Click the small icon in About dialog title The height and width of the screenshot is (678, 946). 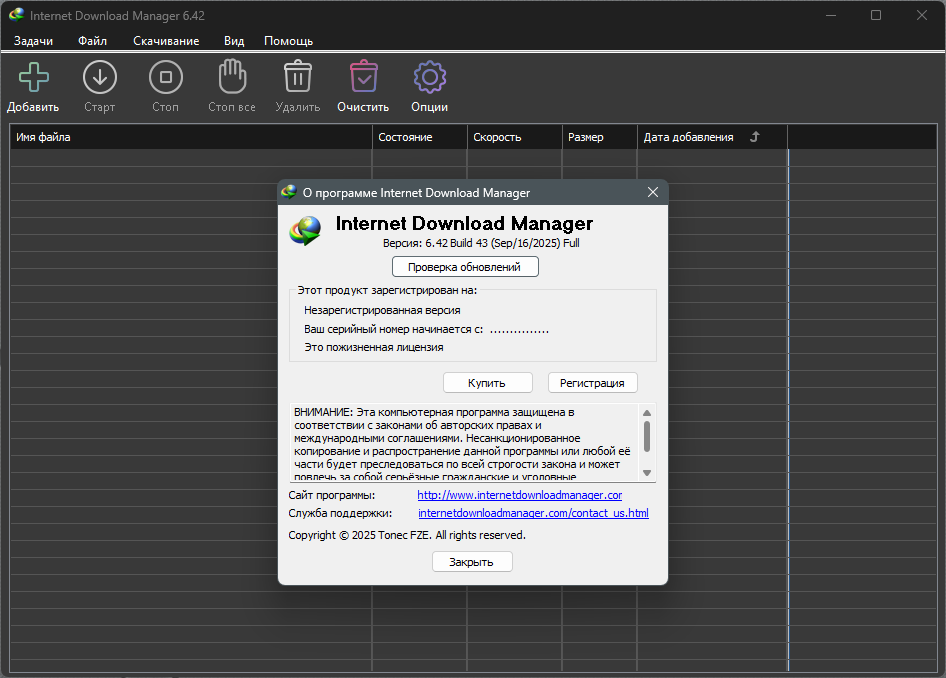(289, 192)
